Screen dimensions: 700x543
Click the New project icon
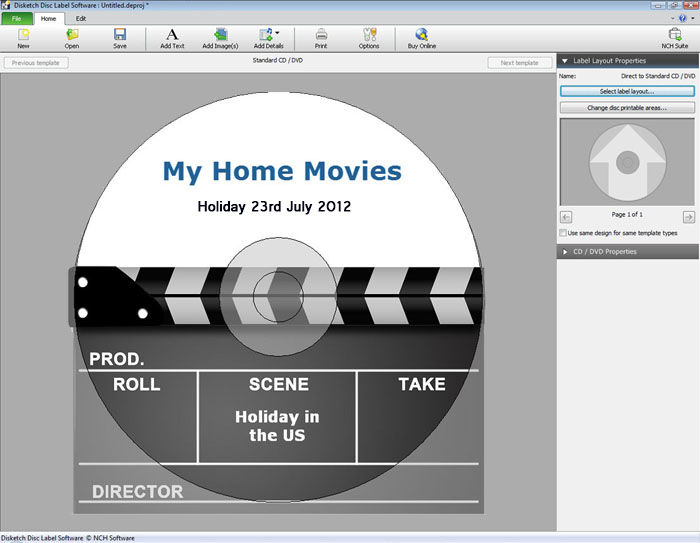click(23, 38)
